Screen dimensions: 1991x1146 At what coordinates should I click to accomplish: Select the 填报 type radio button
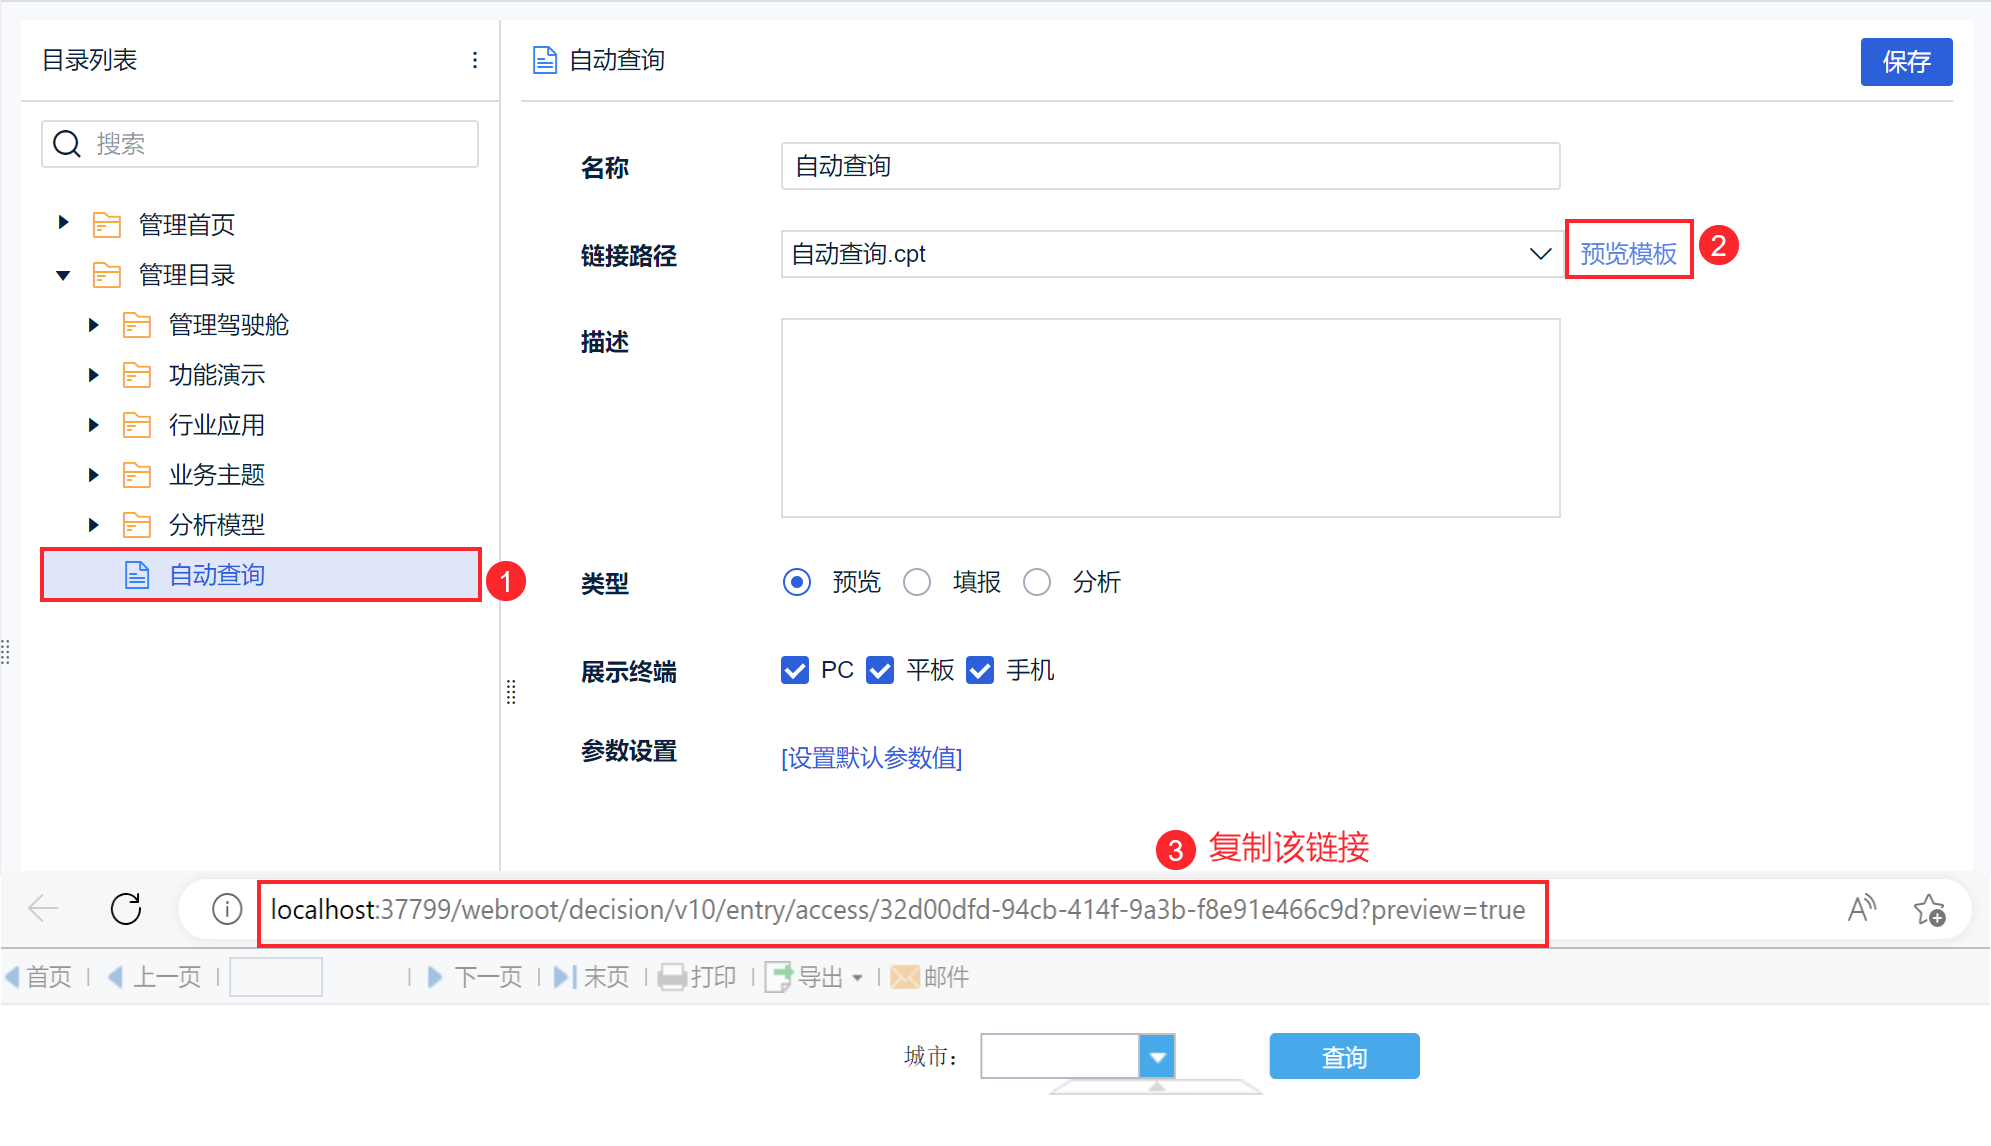pyautogui.click(x=917, y=582)
